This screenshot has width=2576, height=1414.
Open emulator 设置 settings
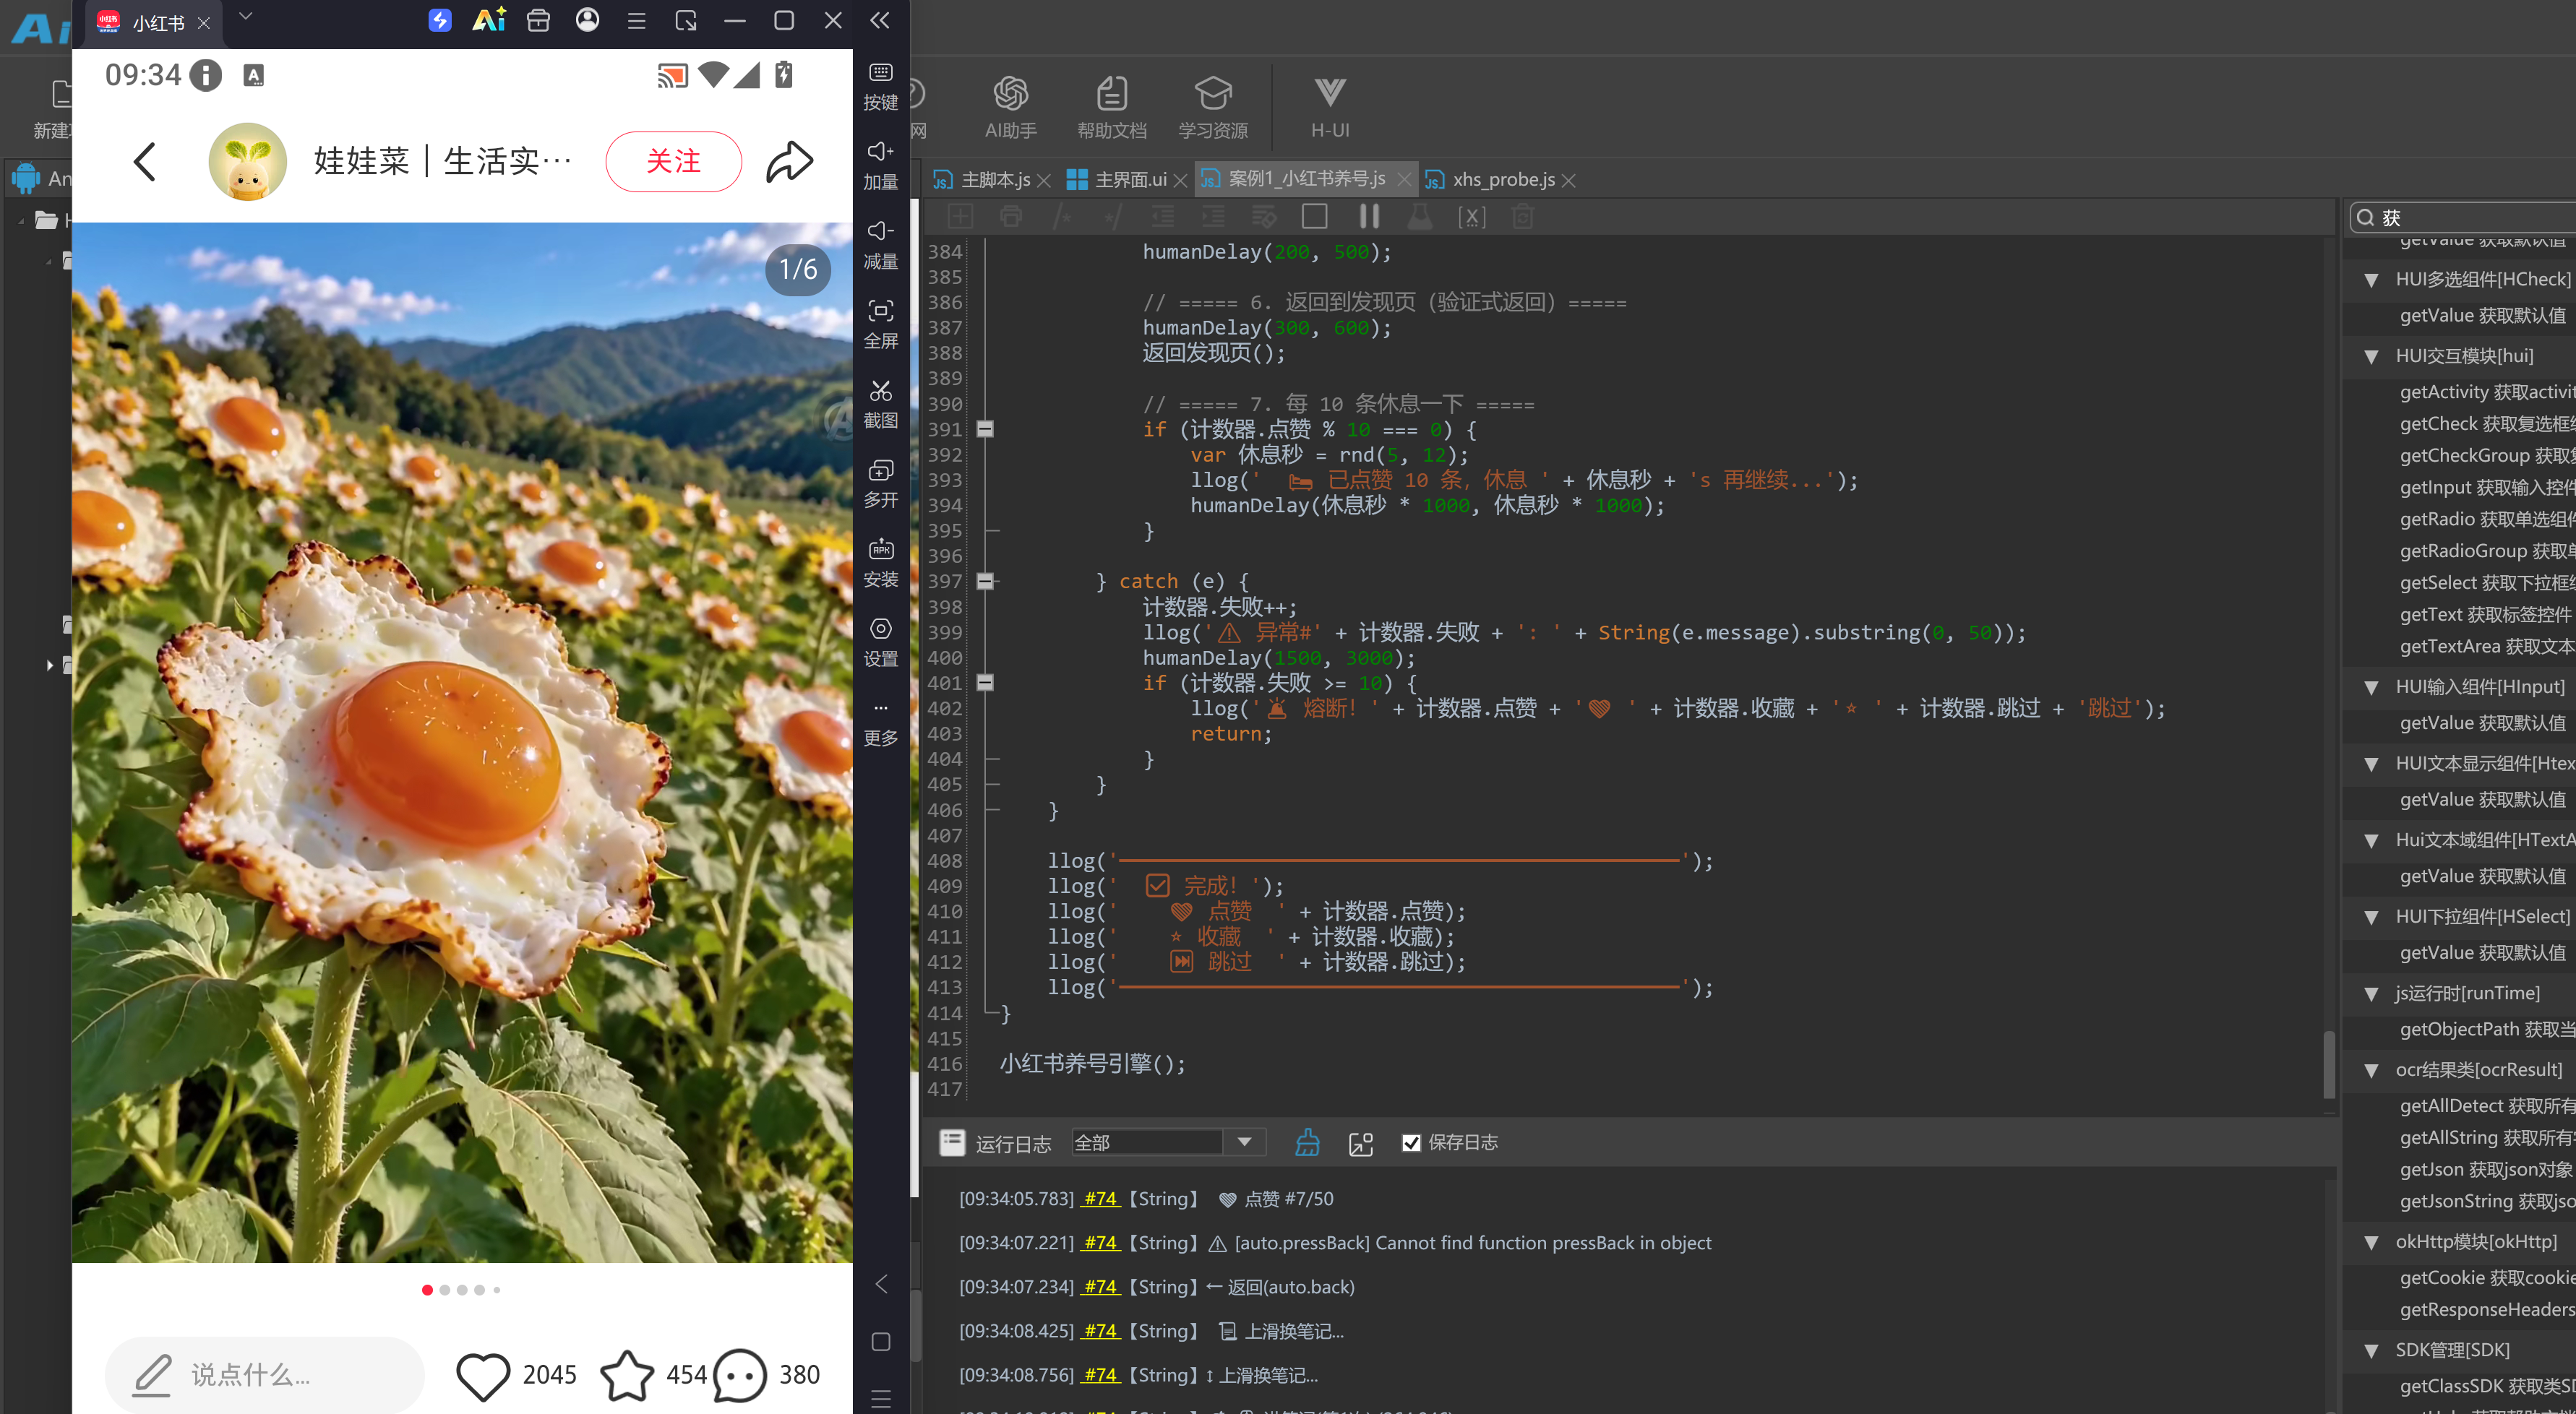point(880,642)
